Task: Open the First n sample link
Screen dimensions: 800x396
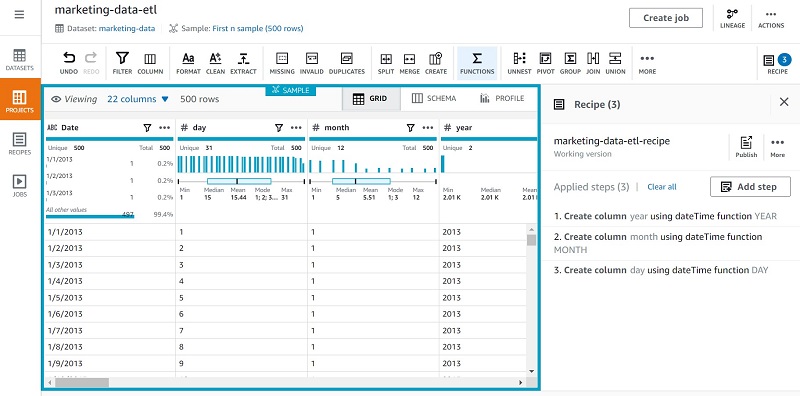Action: coord(258,29)
